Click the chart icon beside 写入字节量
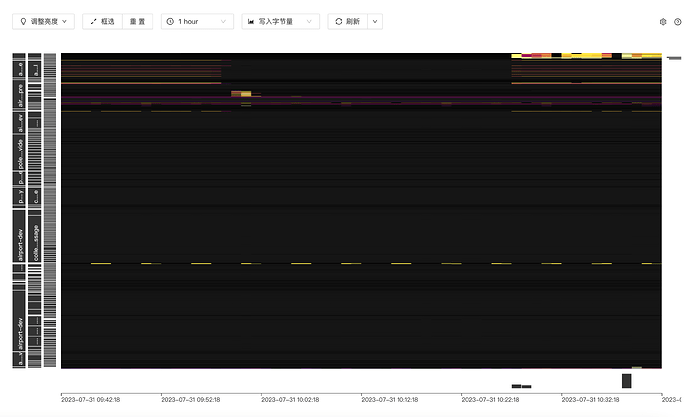Screen dimensions: 690x417 [252, 21]
